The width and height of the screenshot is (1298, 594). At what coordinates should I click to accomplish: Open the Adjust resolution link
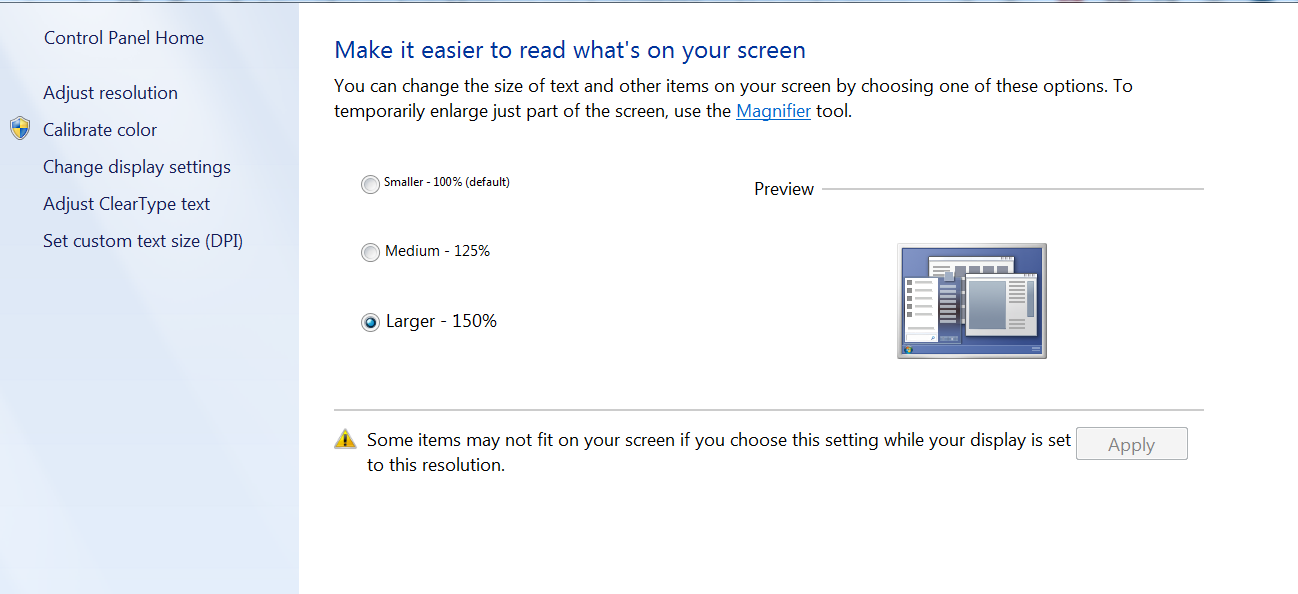(x=110, y=93)
